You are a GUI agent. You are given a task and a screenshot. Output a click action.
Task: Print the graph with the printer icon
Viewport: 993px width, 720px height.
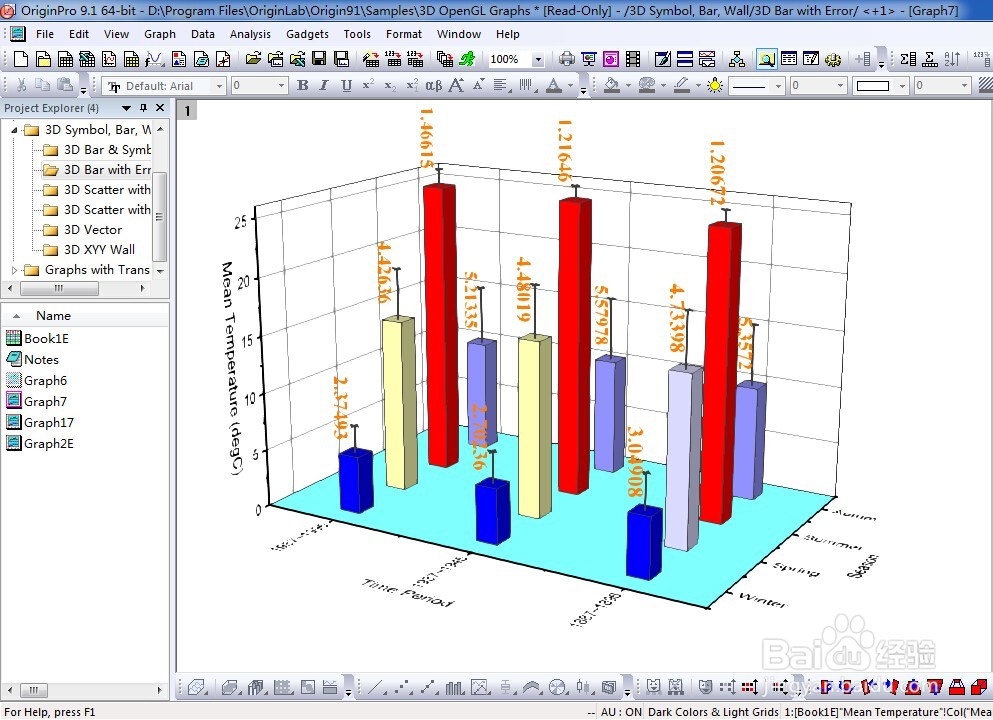tap(567, 59)
